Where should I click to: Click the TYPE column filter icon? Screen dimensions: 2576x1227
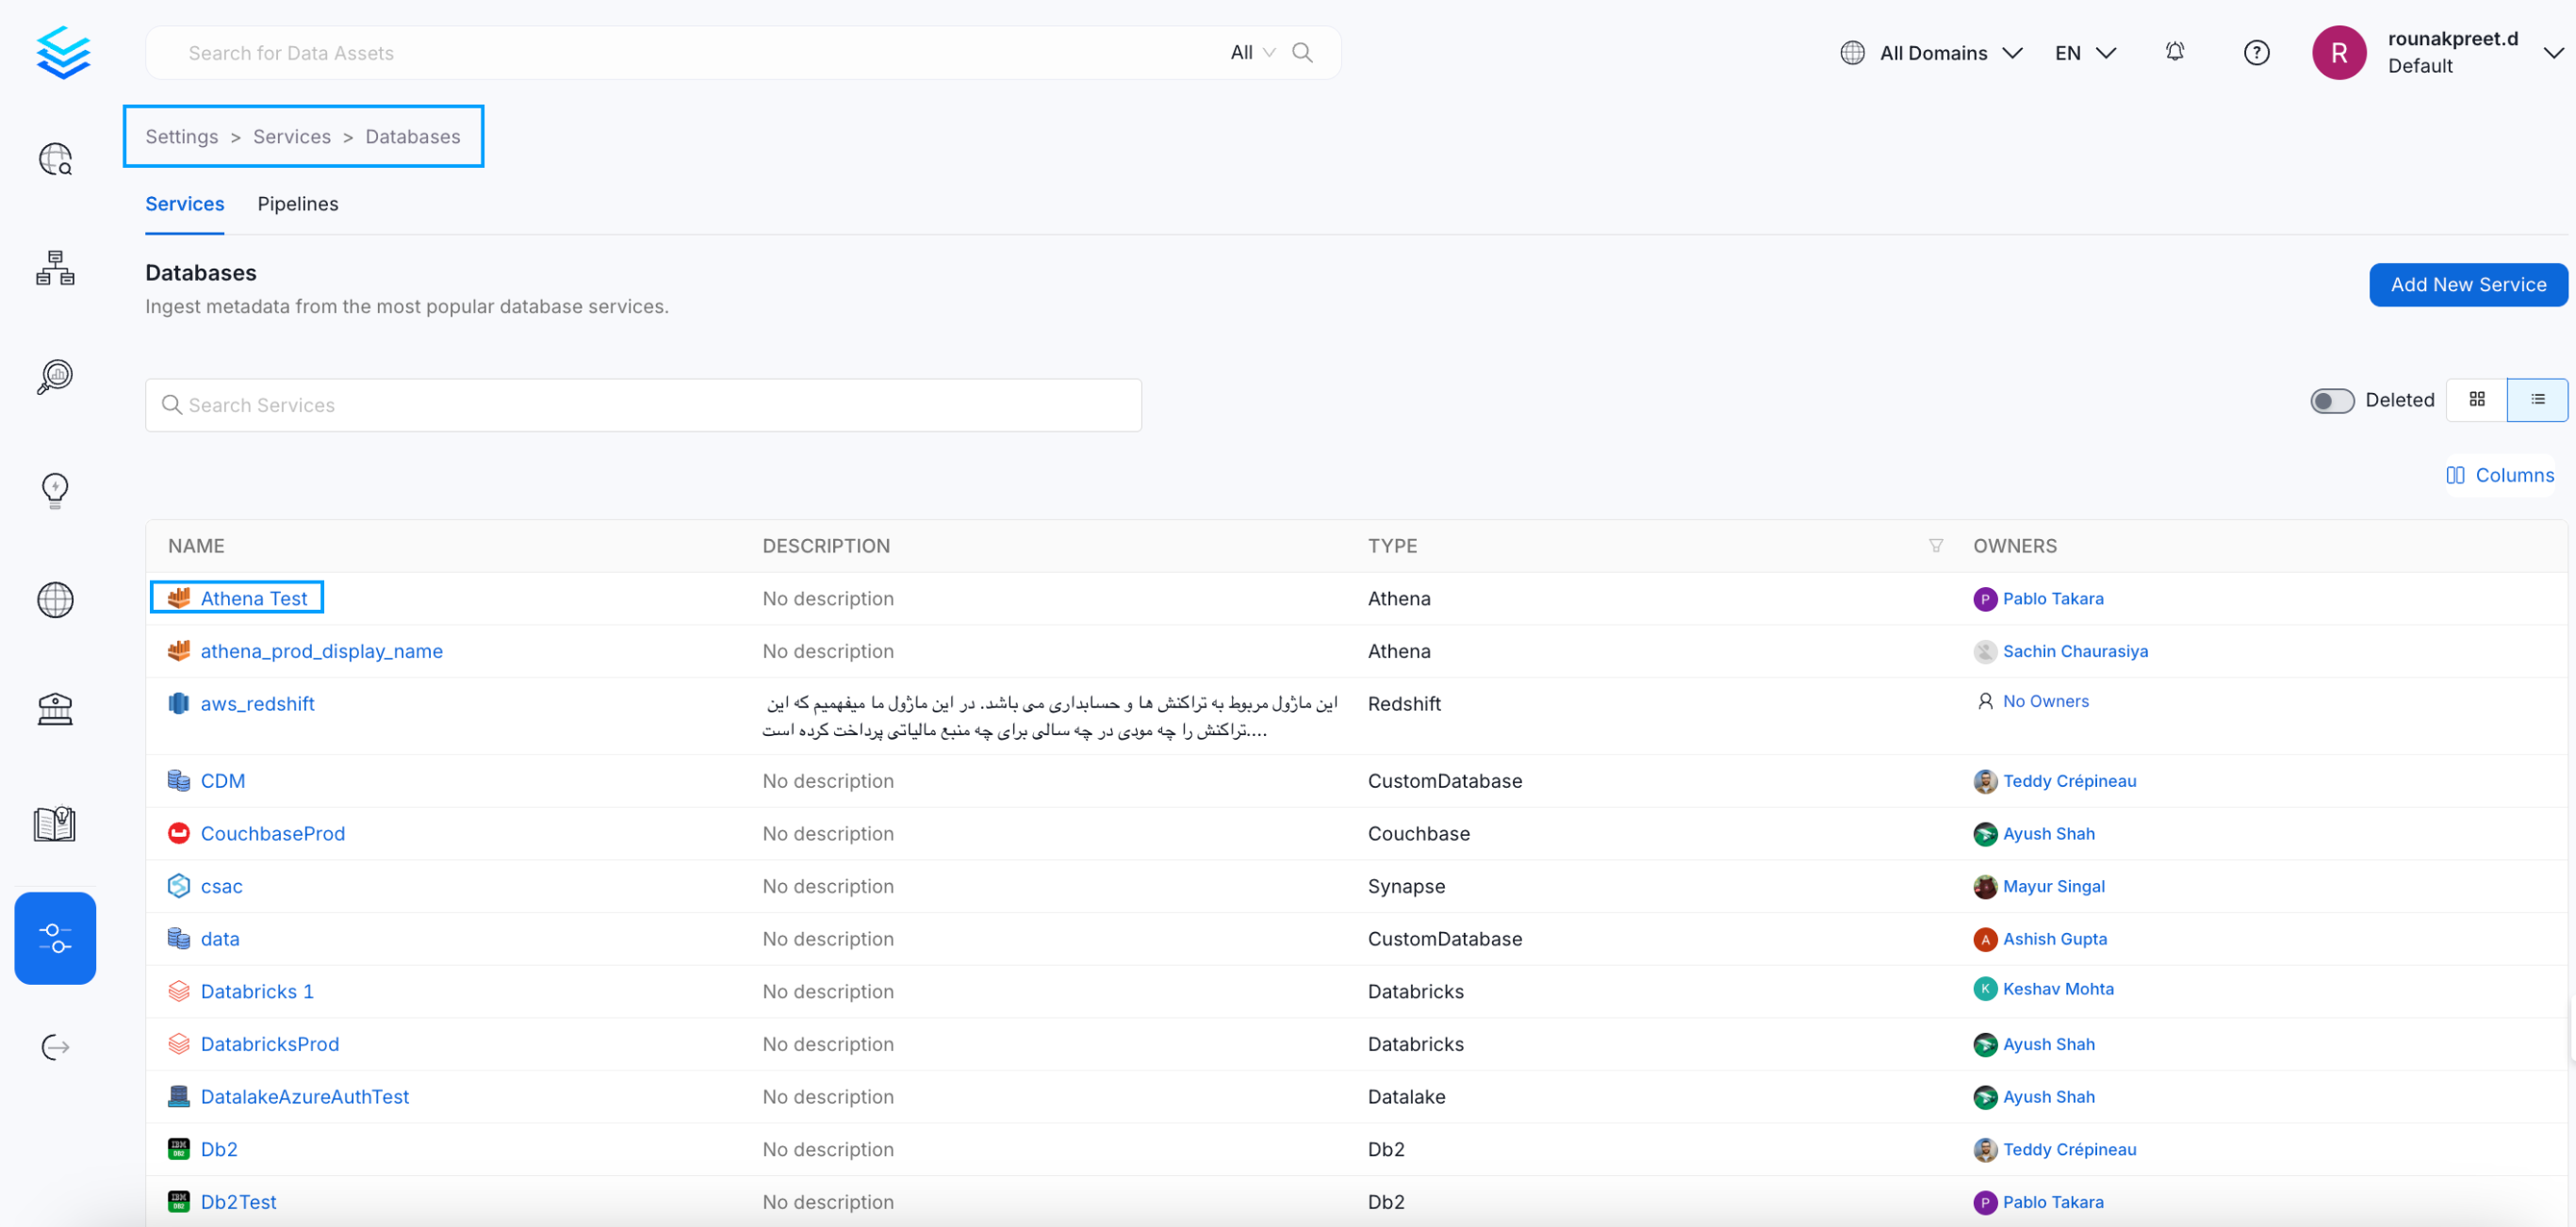coord(1935,546)
